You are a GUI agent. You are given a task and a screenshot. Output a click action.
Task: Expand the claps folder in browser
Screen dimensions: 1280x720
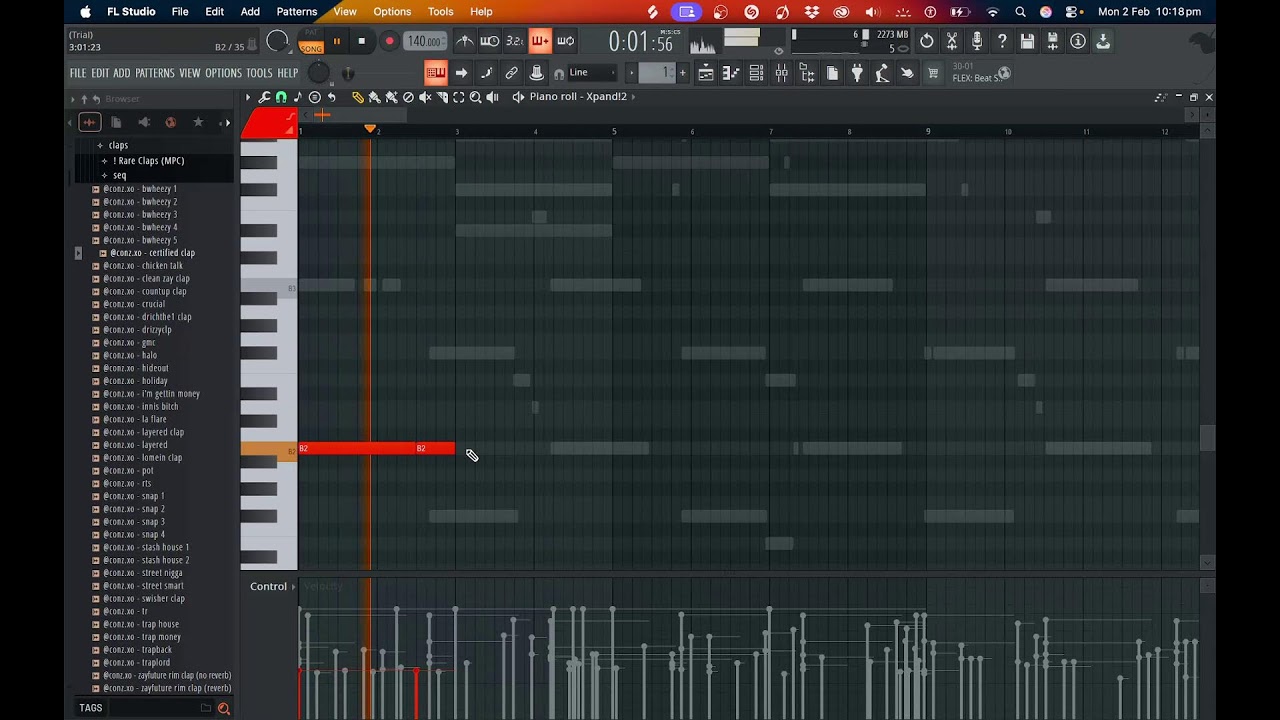click(118, 145)
